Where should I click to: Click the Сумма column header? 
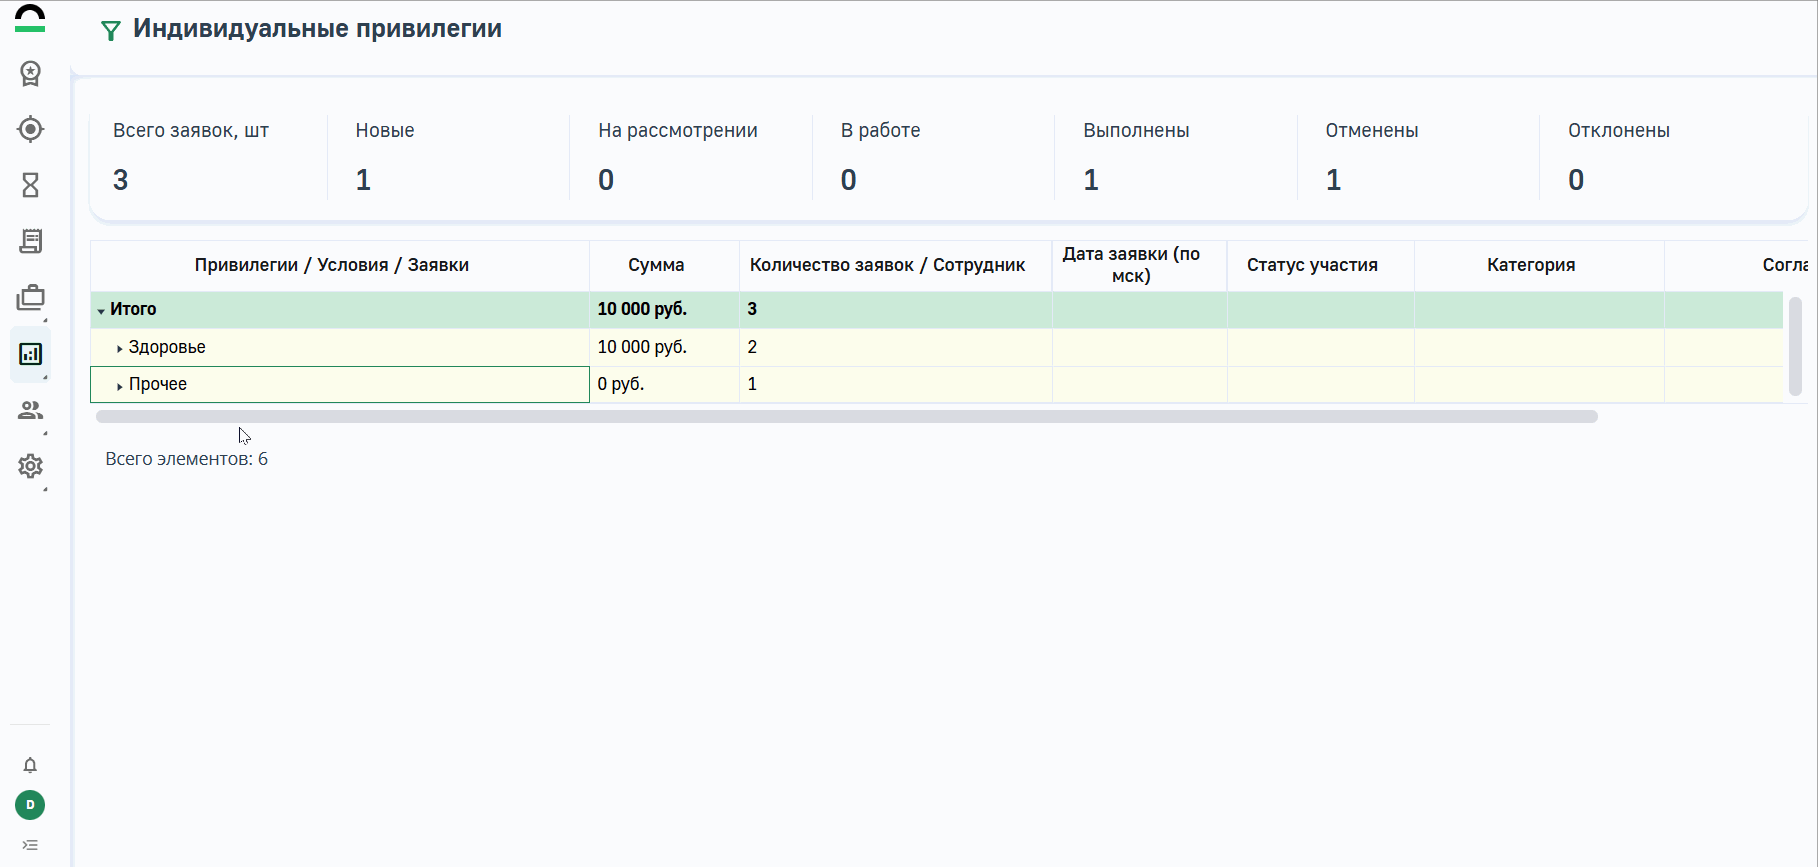pos(656,265)
